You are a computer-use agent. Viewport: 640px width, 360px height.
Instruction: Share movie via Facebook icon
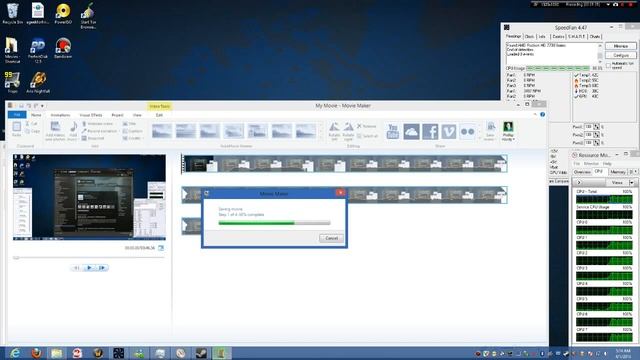pos(430,131)
